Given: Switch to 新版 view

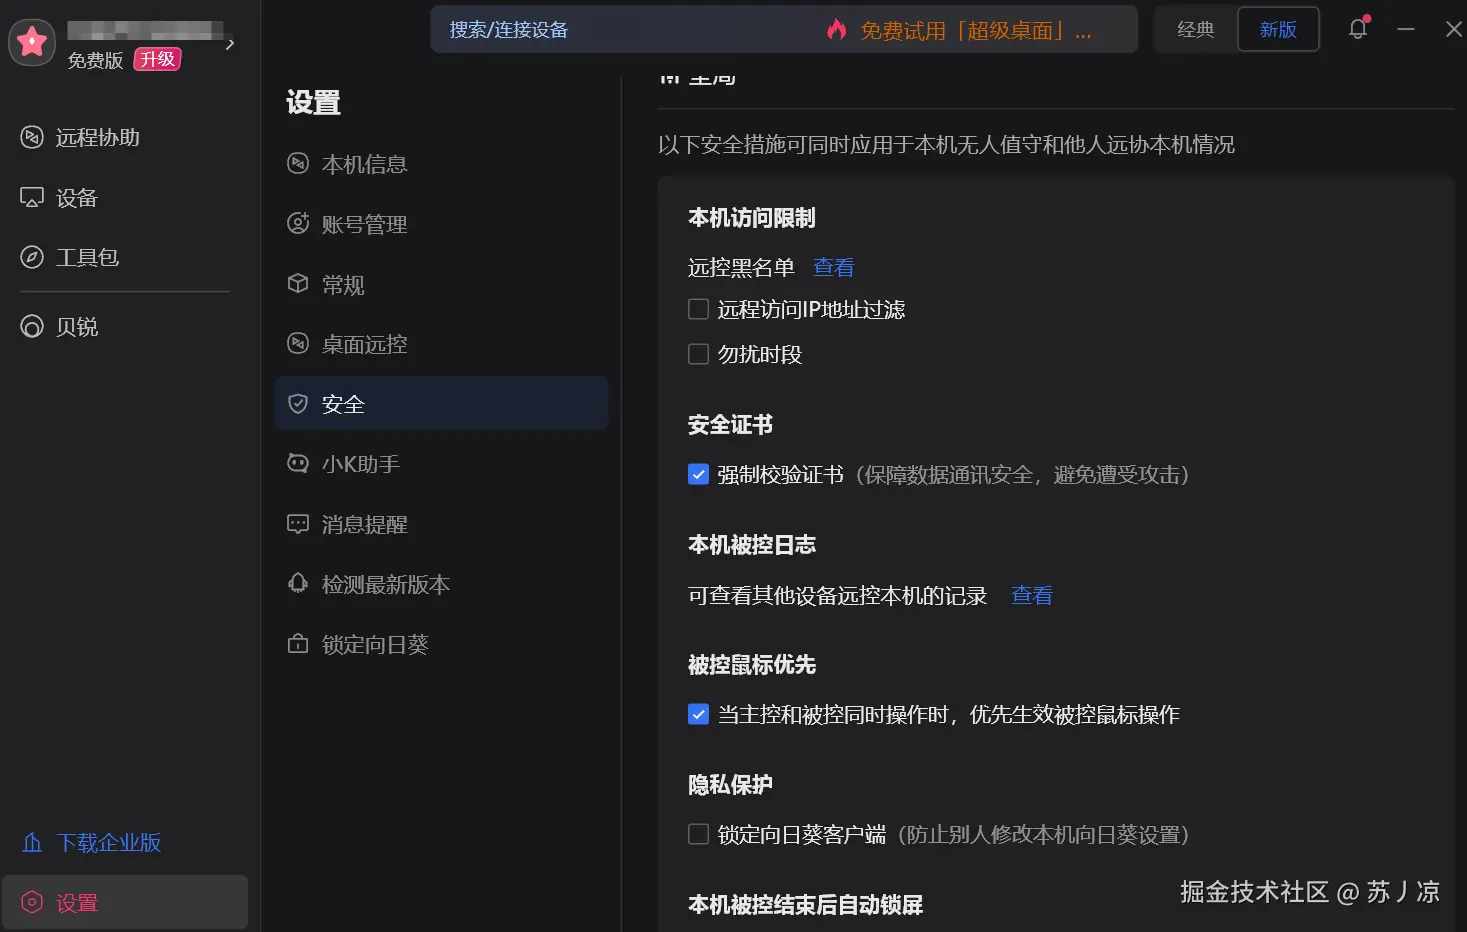Looking at the screenshot, I should (x=1278, y=30).
